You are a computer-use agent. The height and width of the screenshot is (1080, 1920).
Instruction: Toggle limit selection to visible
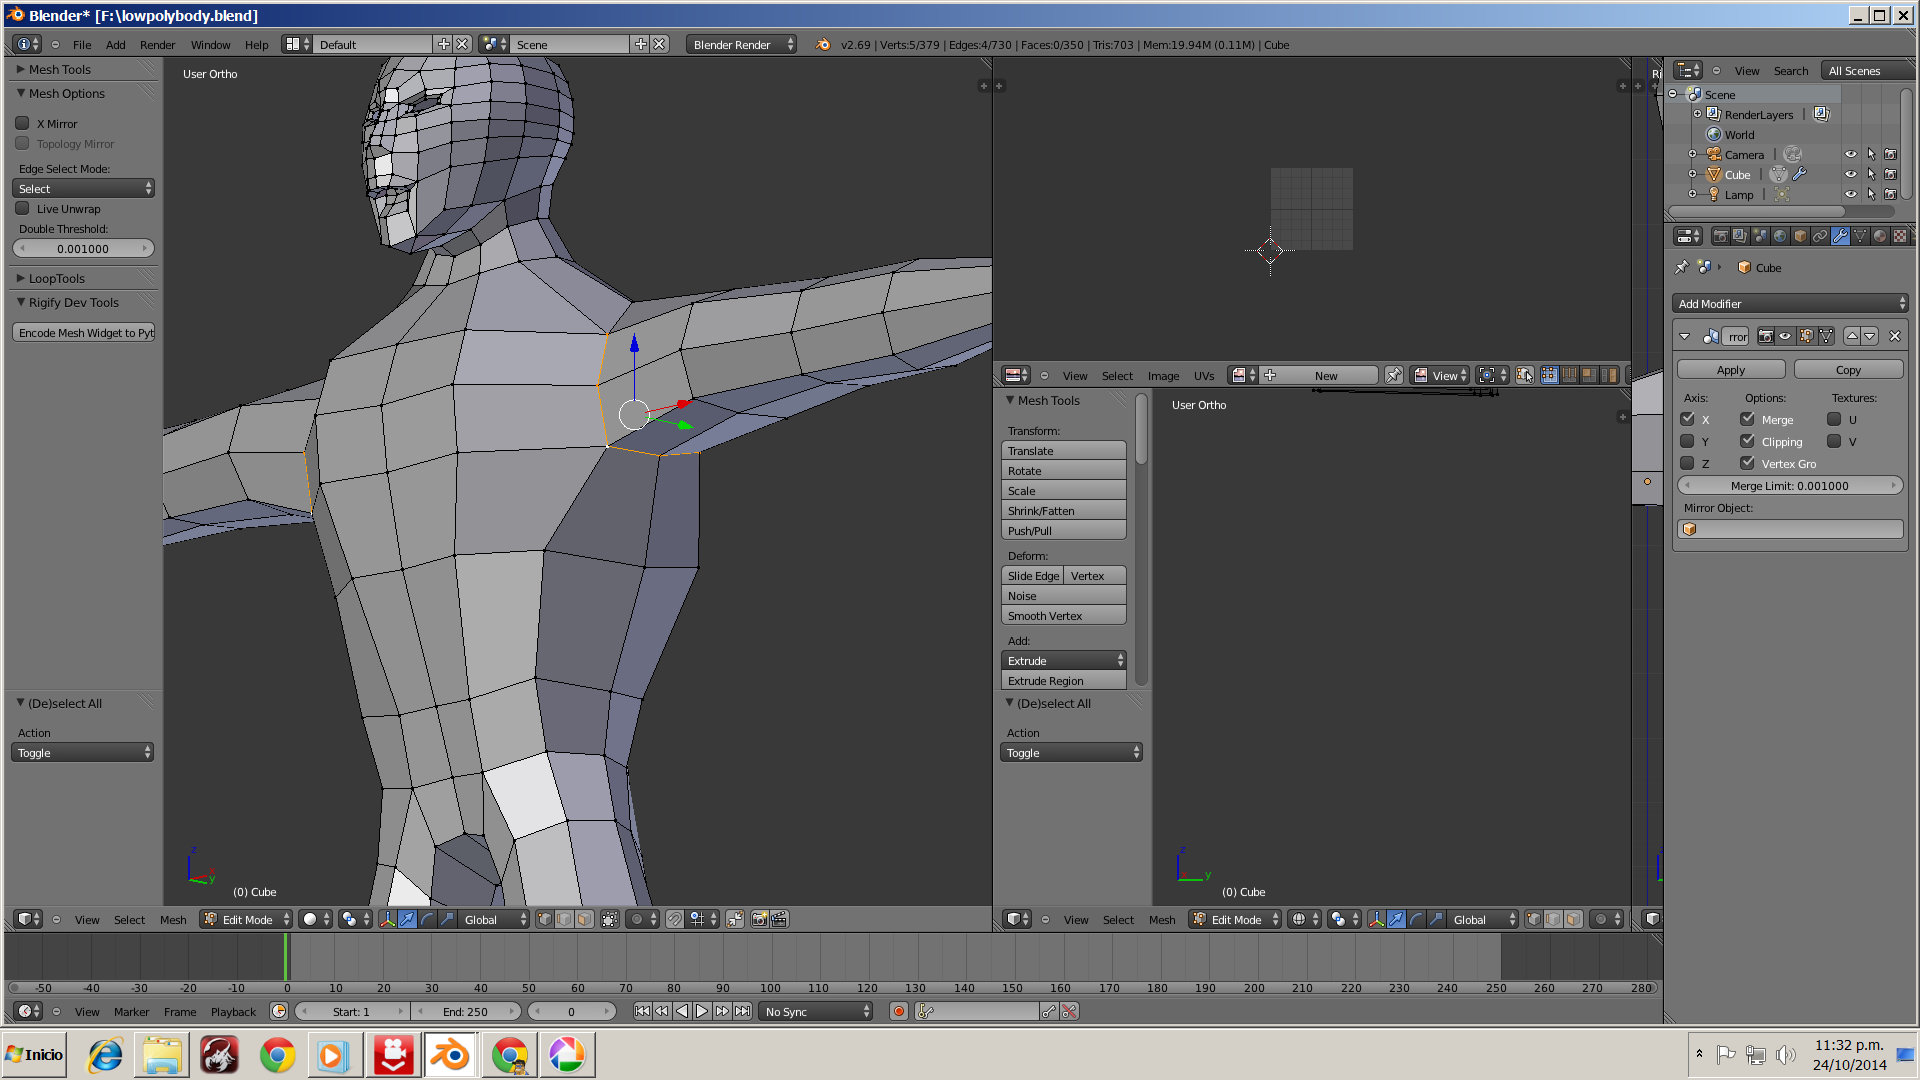(609, 919)
